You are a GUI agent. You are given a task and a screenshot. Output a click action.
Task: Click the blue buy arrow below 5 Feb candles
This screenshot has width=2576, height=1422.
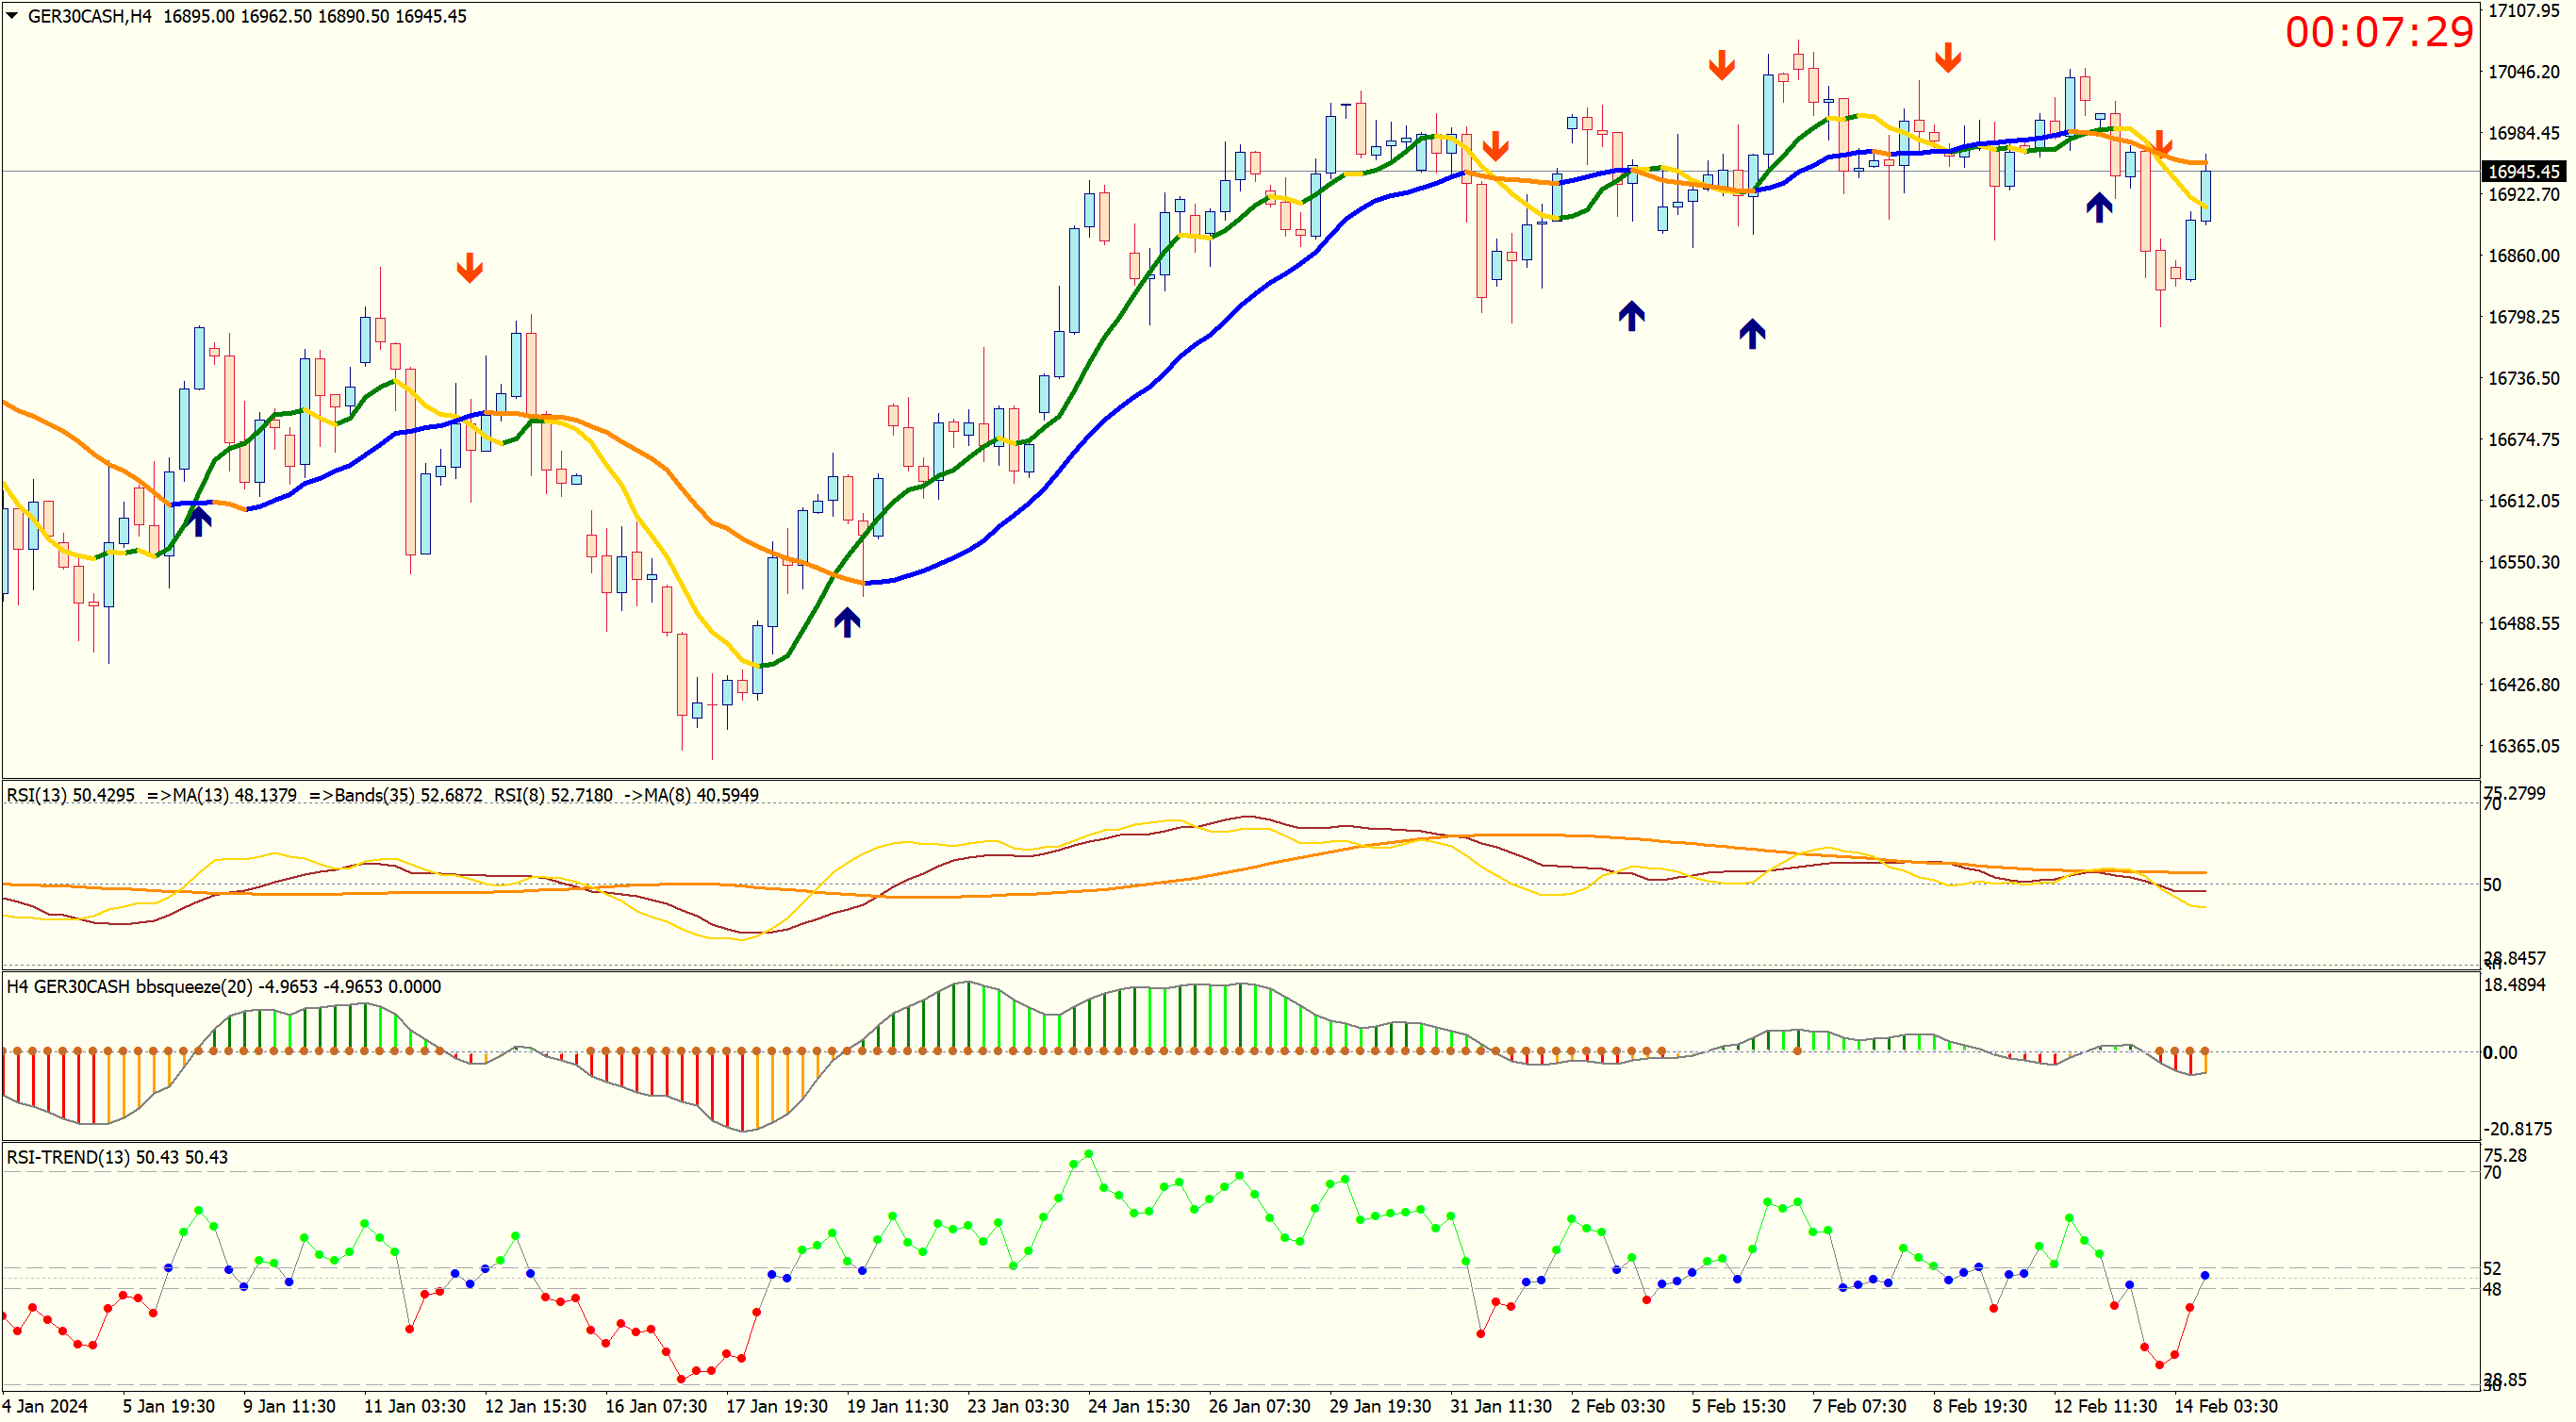point(1751,333)
